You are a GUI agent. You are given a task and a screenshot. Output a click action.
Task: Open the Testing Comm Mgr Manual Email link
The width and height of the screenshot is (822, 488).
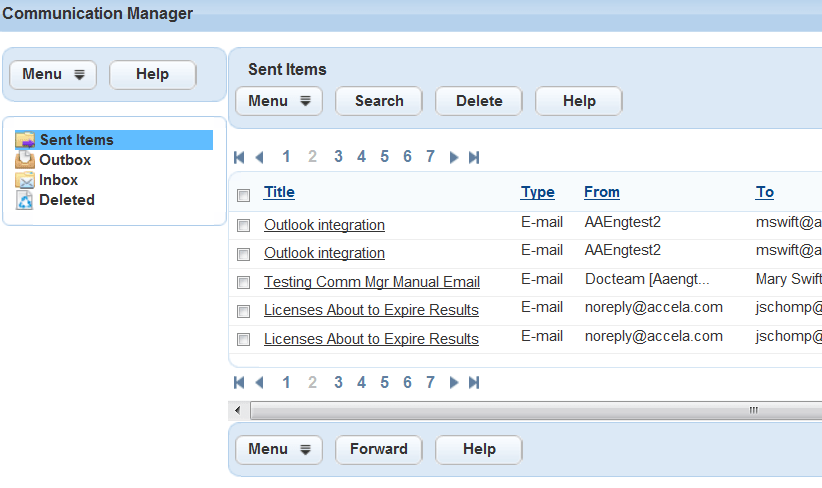(x=371, y=282)
